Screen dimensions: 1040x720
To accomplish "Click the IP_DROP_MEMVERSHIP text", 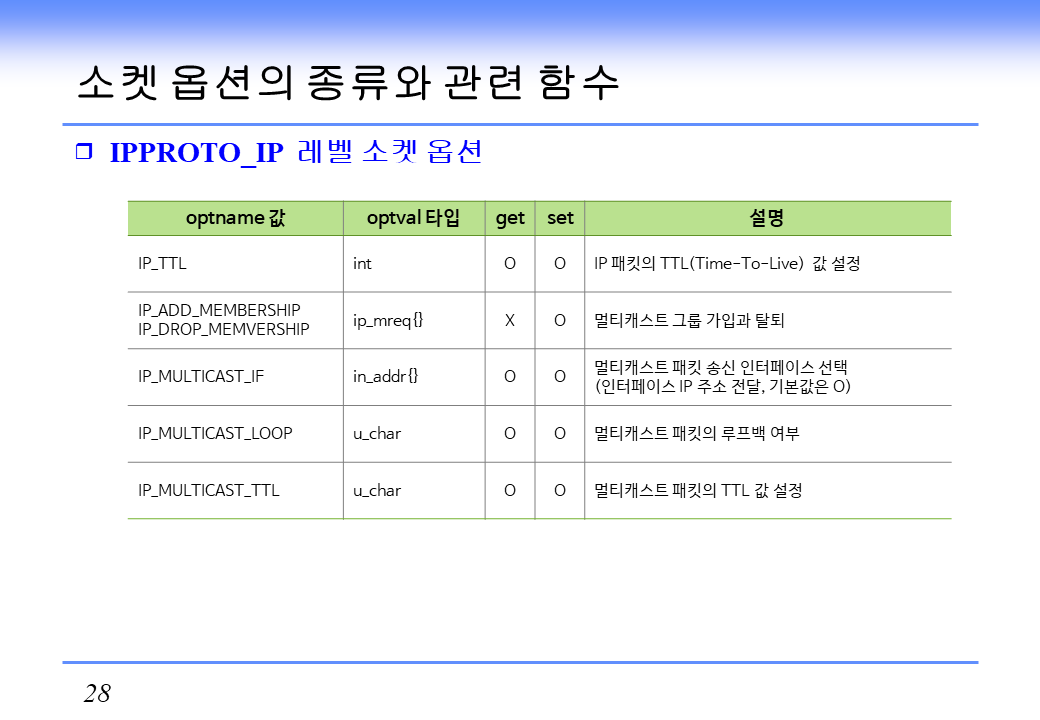I will click(x=224, y=329).
